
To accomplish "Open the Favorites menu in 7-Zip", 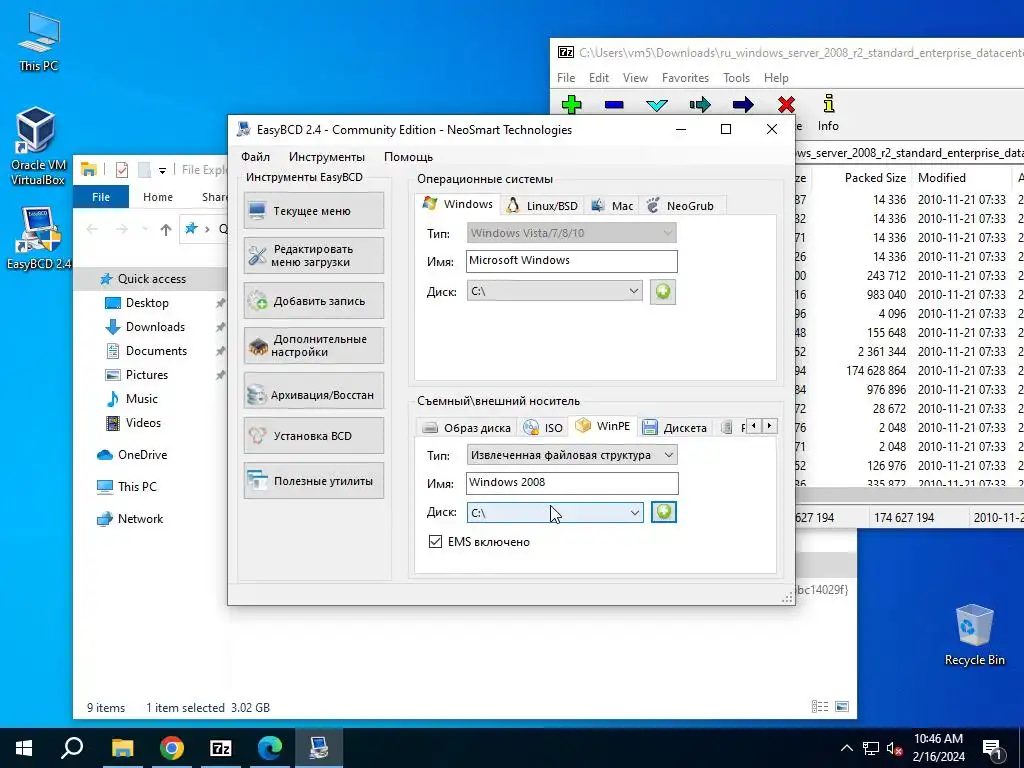I will [x=685, y=78].
